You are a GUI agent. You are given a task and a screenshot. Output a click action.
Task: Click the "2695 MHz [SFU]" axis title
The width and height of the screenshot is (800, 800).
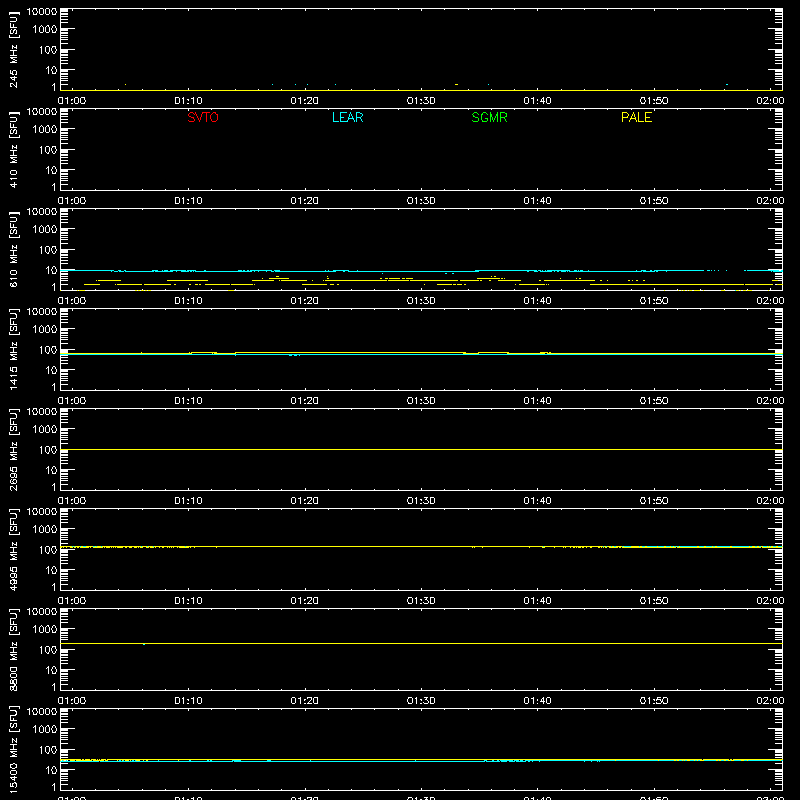[x=13, y=449]
